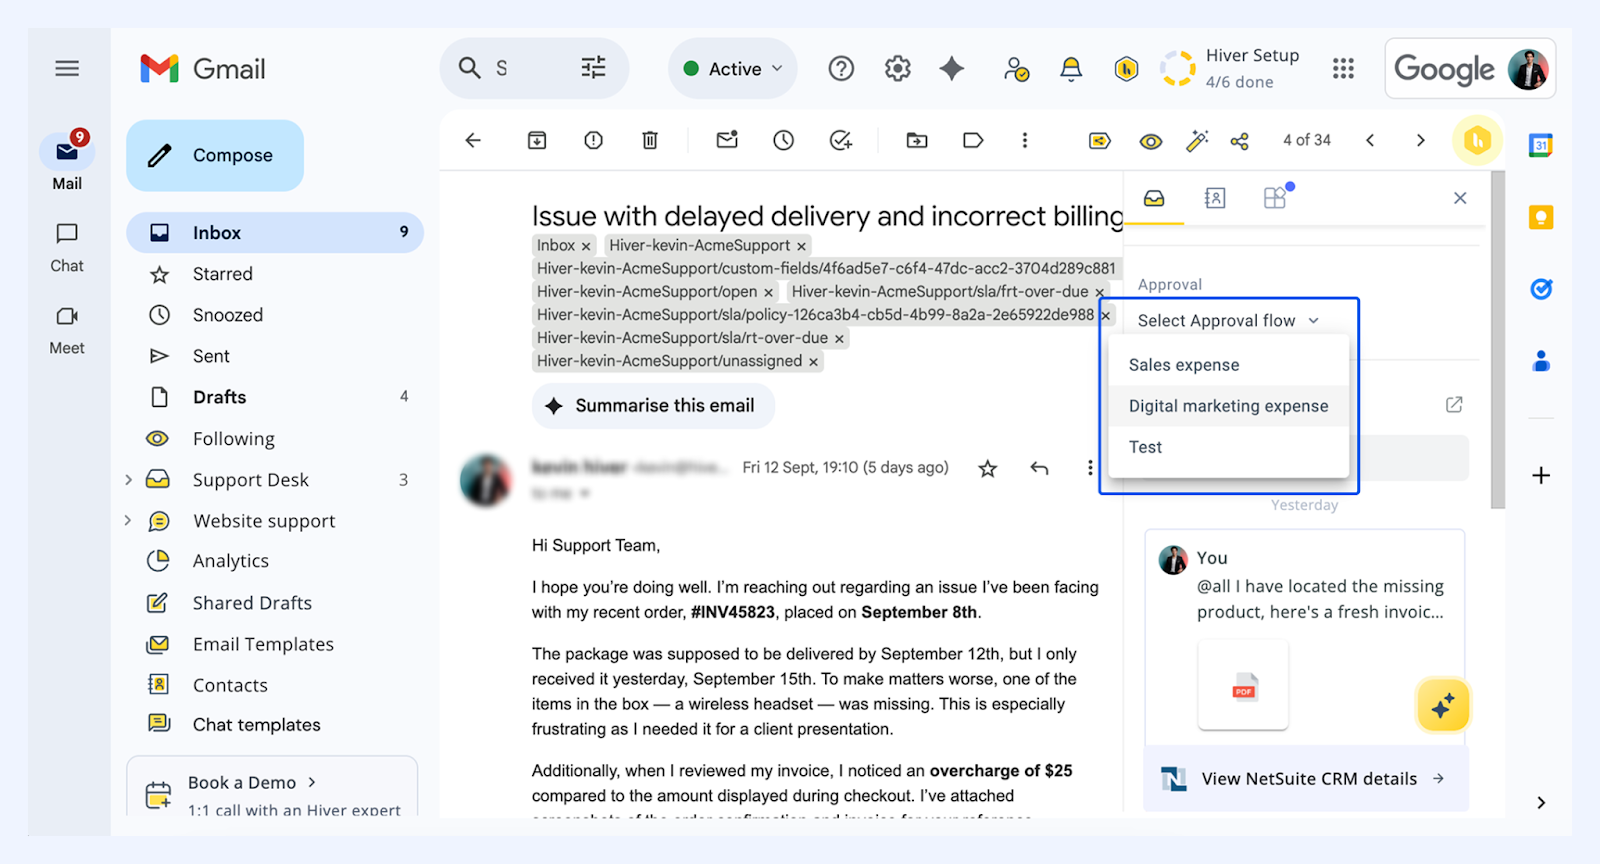Show recipient details dropdown arrow
Screen dimensions: 1600x864
[x=584, y=493]
